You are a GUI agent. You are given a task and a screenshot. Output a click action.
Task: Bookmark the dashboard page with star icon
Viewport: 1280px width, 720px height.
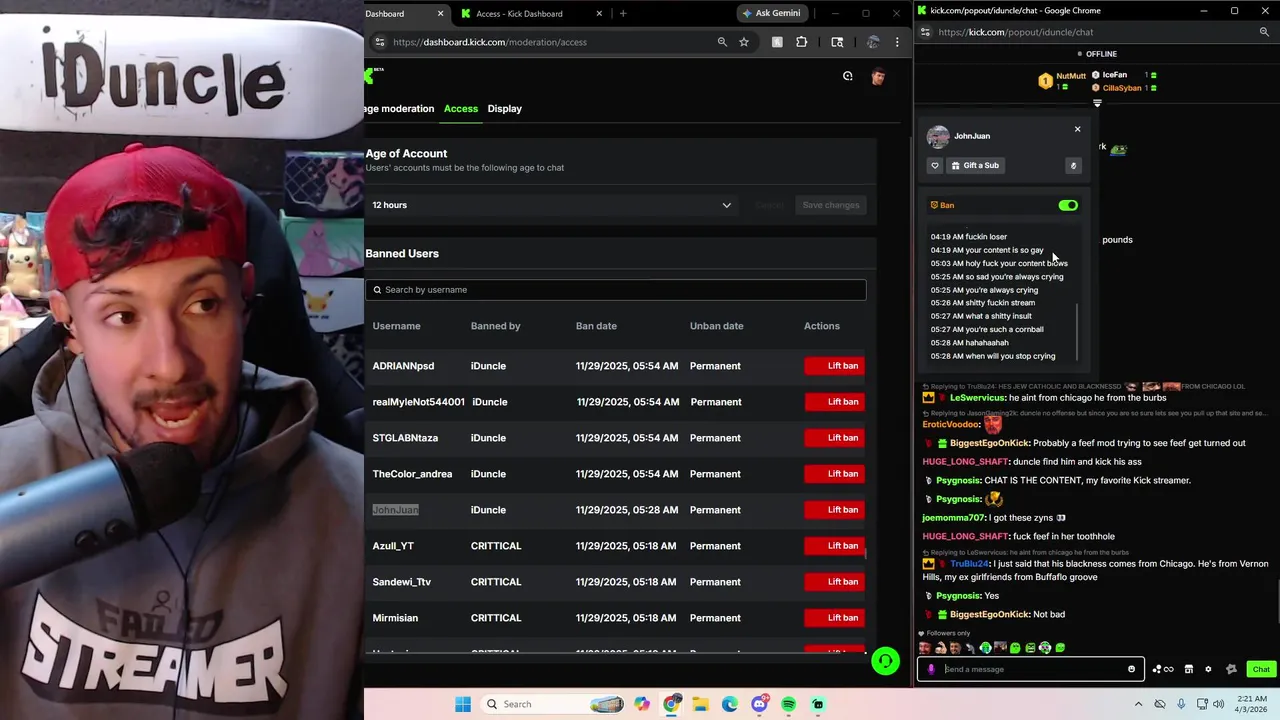744,42
